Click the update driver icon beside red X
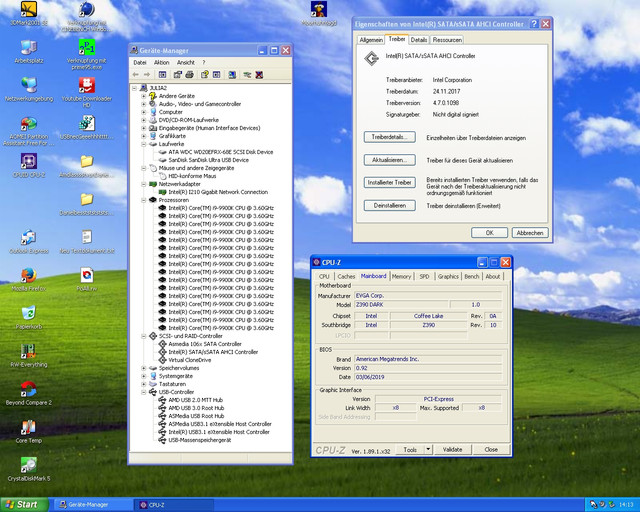 pos(247,74)
